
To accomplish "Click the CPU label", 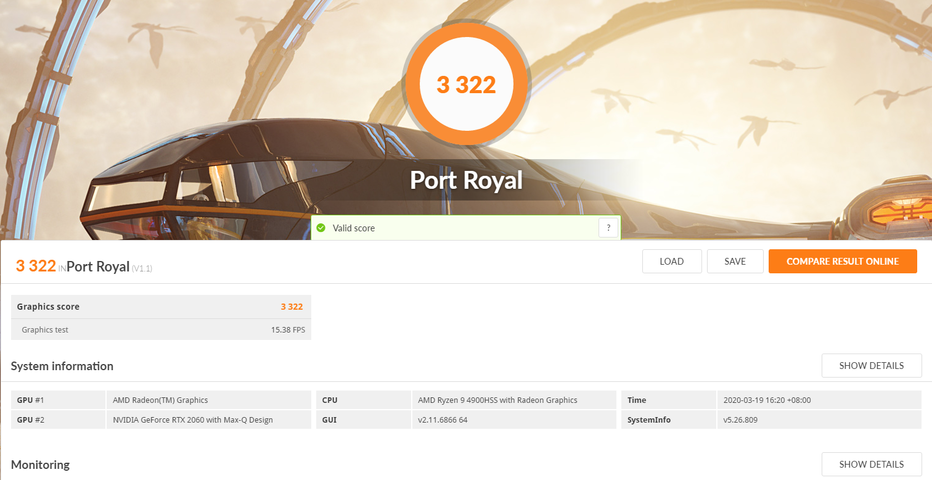I will tap(330, 400).
